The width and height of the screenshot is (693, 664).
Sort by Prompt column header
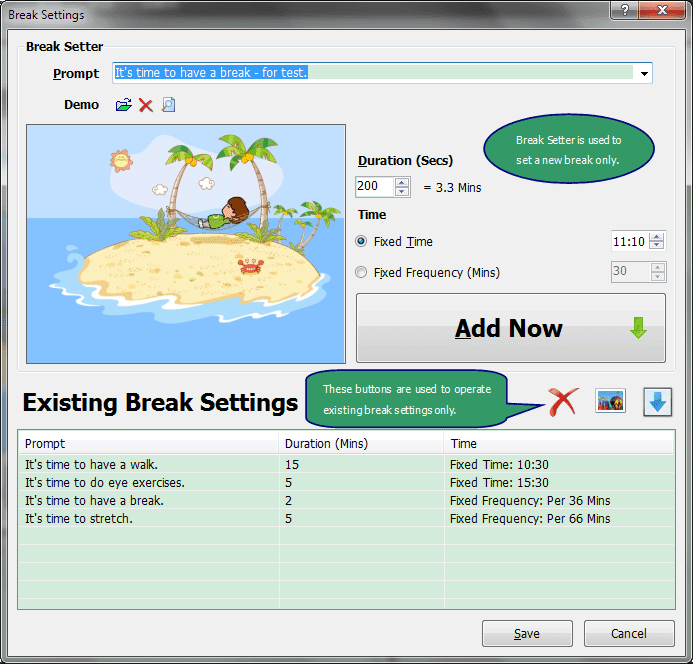148,443
